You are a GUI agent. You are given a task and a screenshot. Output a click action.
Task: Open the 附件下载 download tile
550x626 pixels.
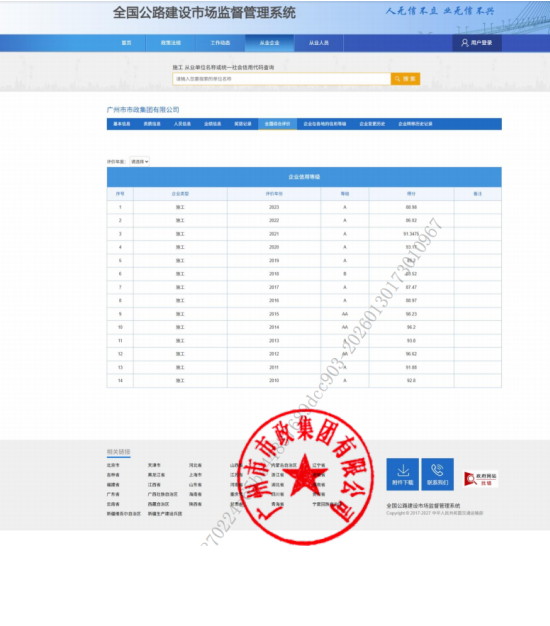pyautogui.click(x=402, y=474)
